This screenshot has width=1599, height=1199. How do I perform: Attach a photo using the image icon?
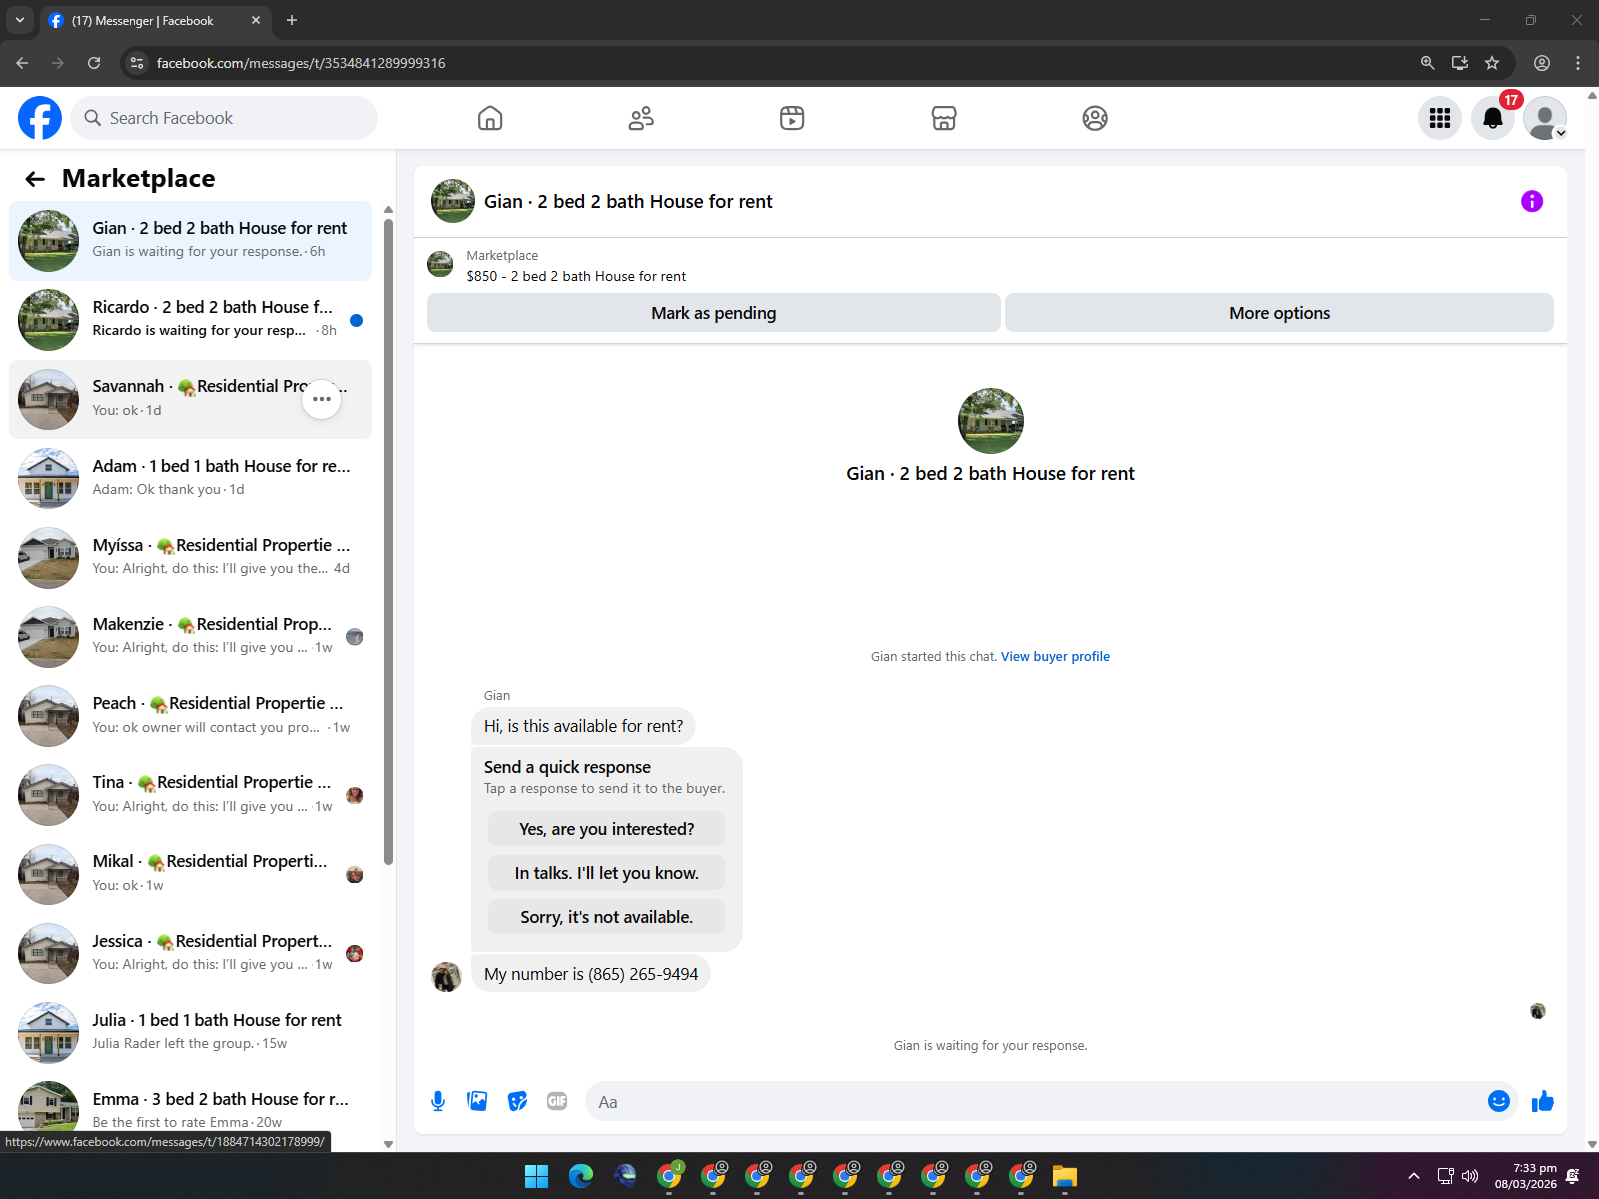click(477, 1101)
